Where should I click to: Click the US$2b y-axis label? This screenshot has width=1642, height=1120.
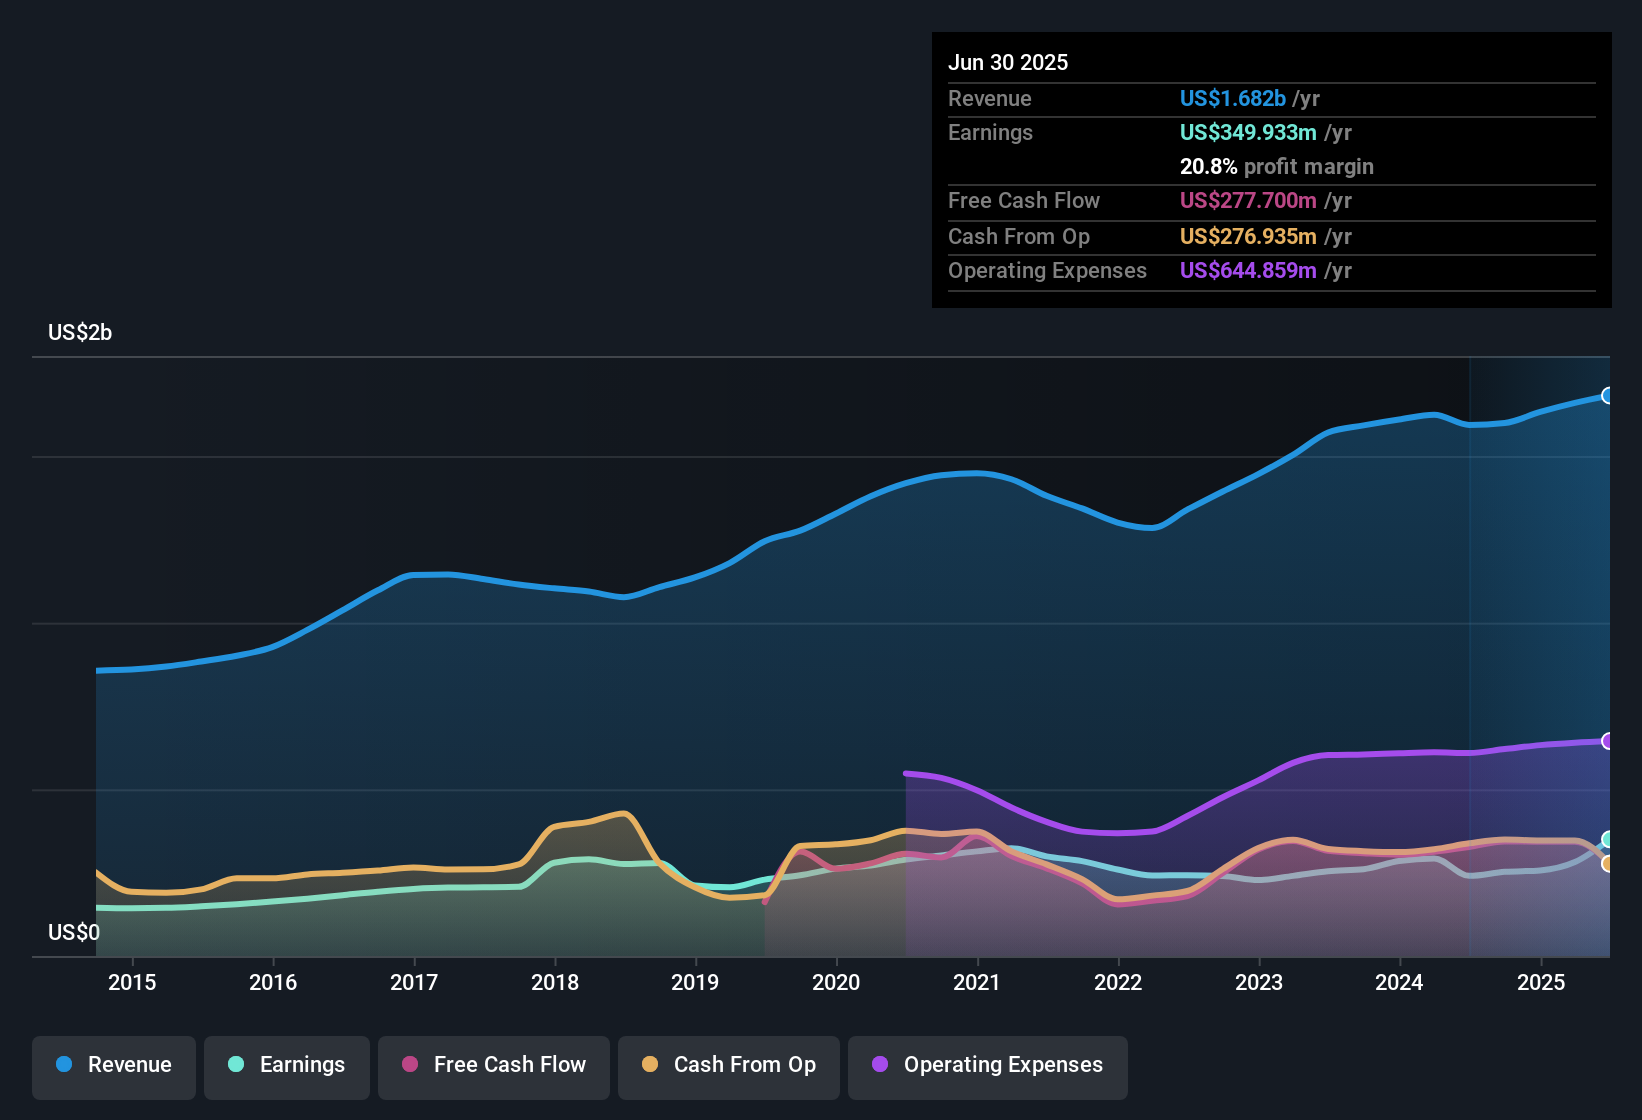click(80, 332)
